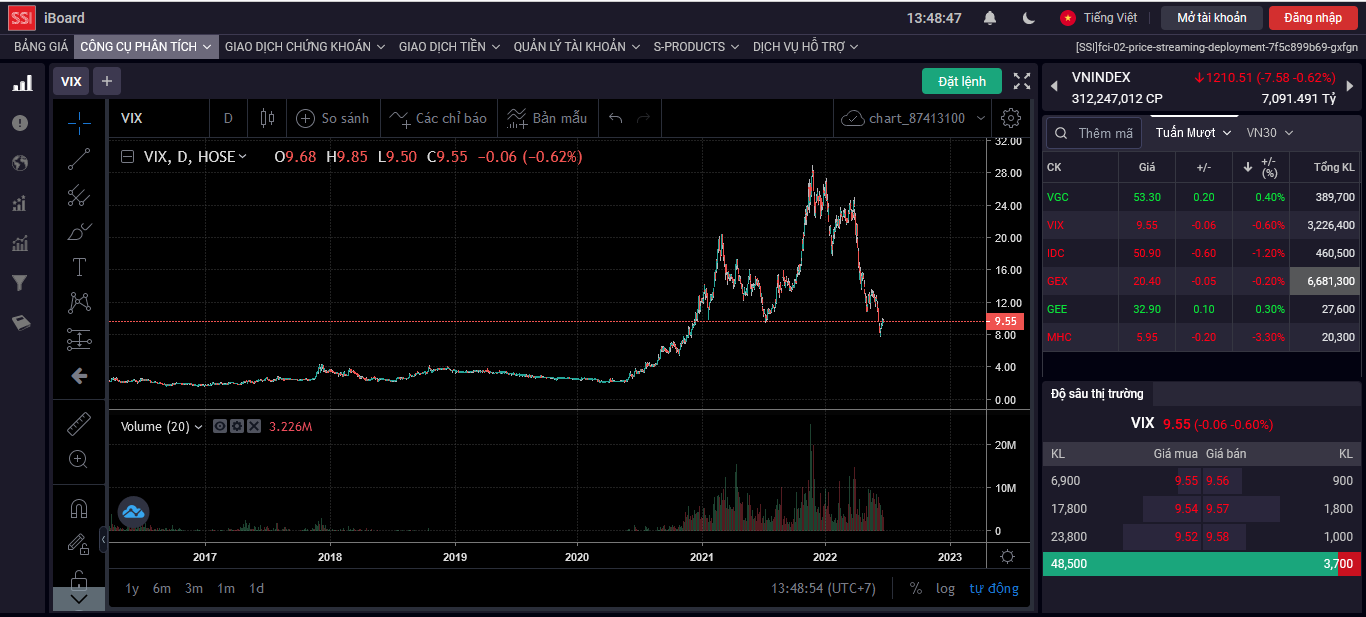Add a new chart tab with plus

point(107,81)
